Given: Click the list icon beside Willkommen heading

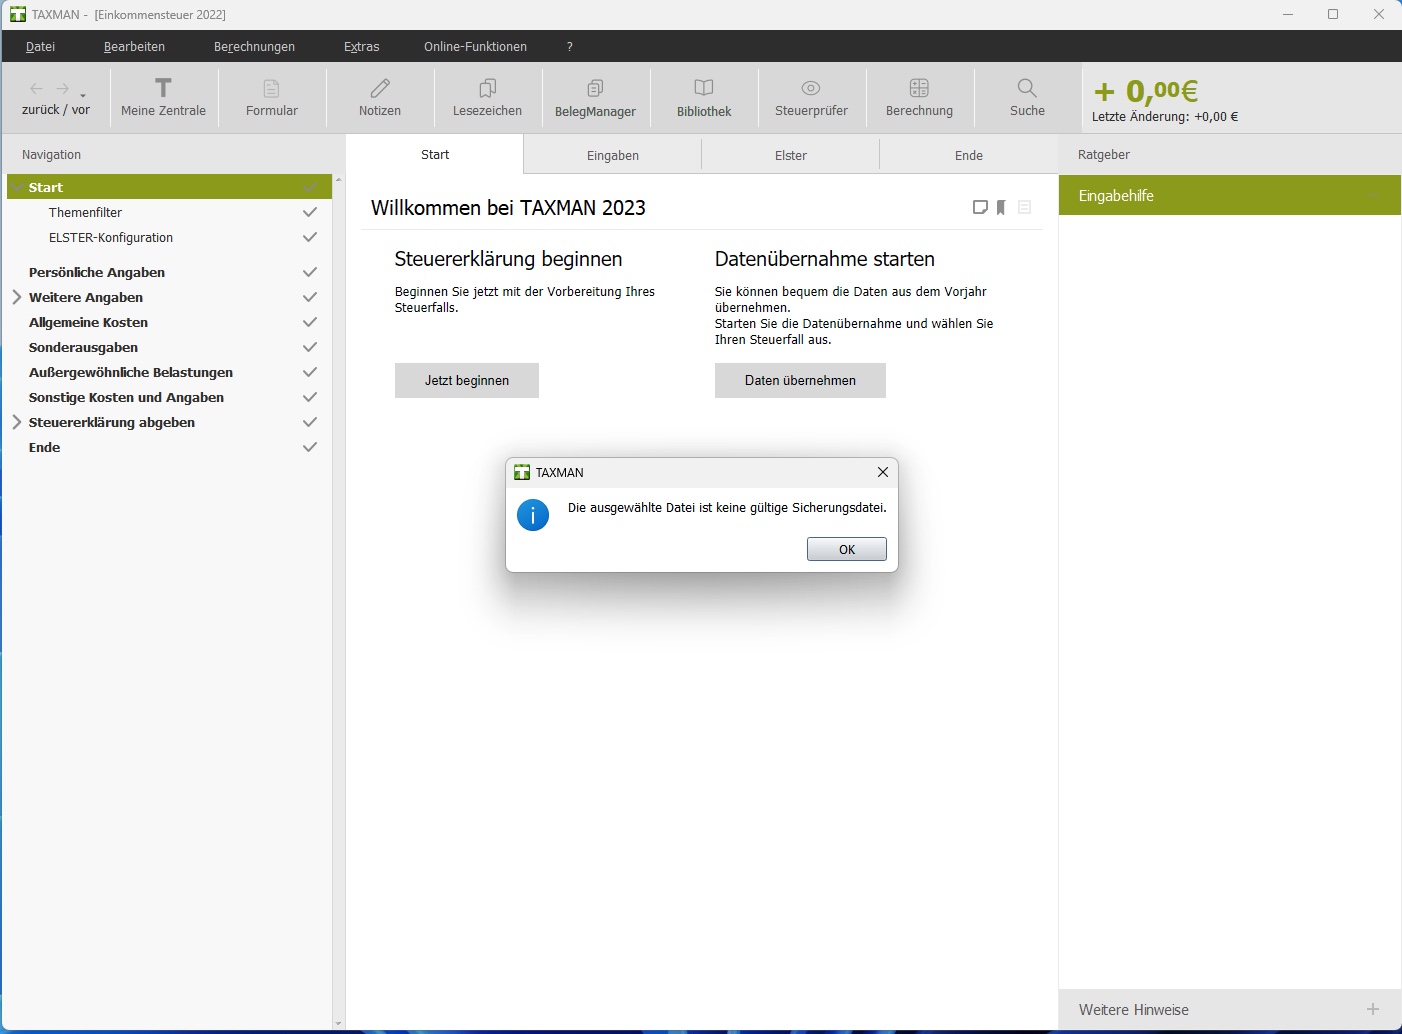Looking at the screenshot, I should [1024, 207].
